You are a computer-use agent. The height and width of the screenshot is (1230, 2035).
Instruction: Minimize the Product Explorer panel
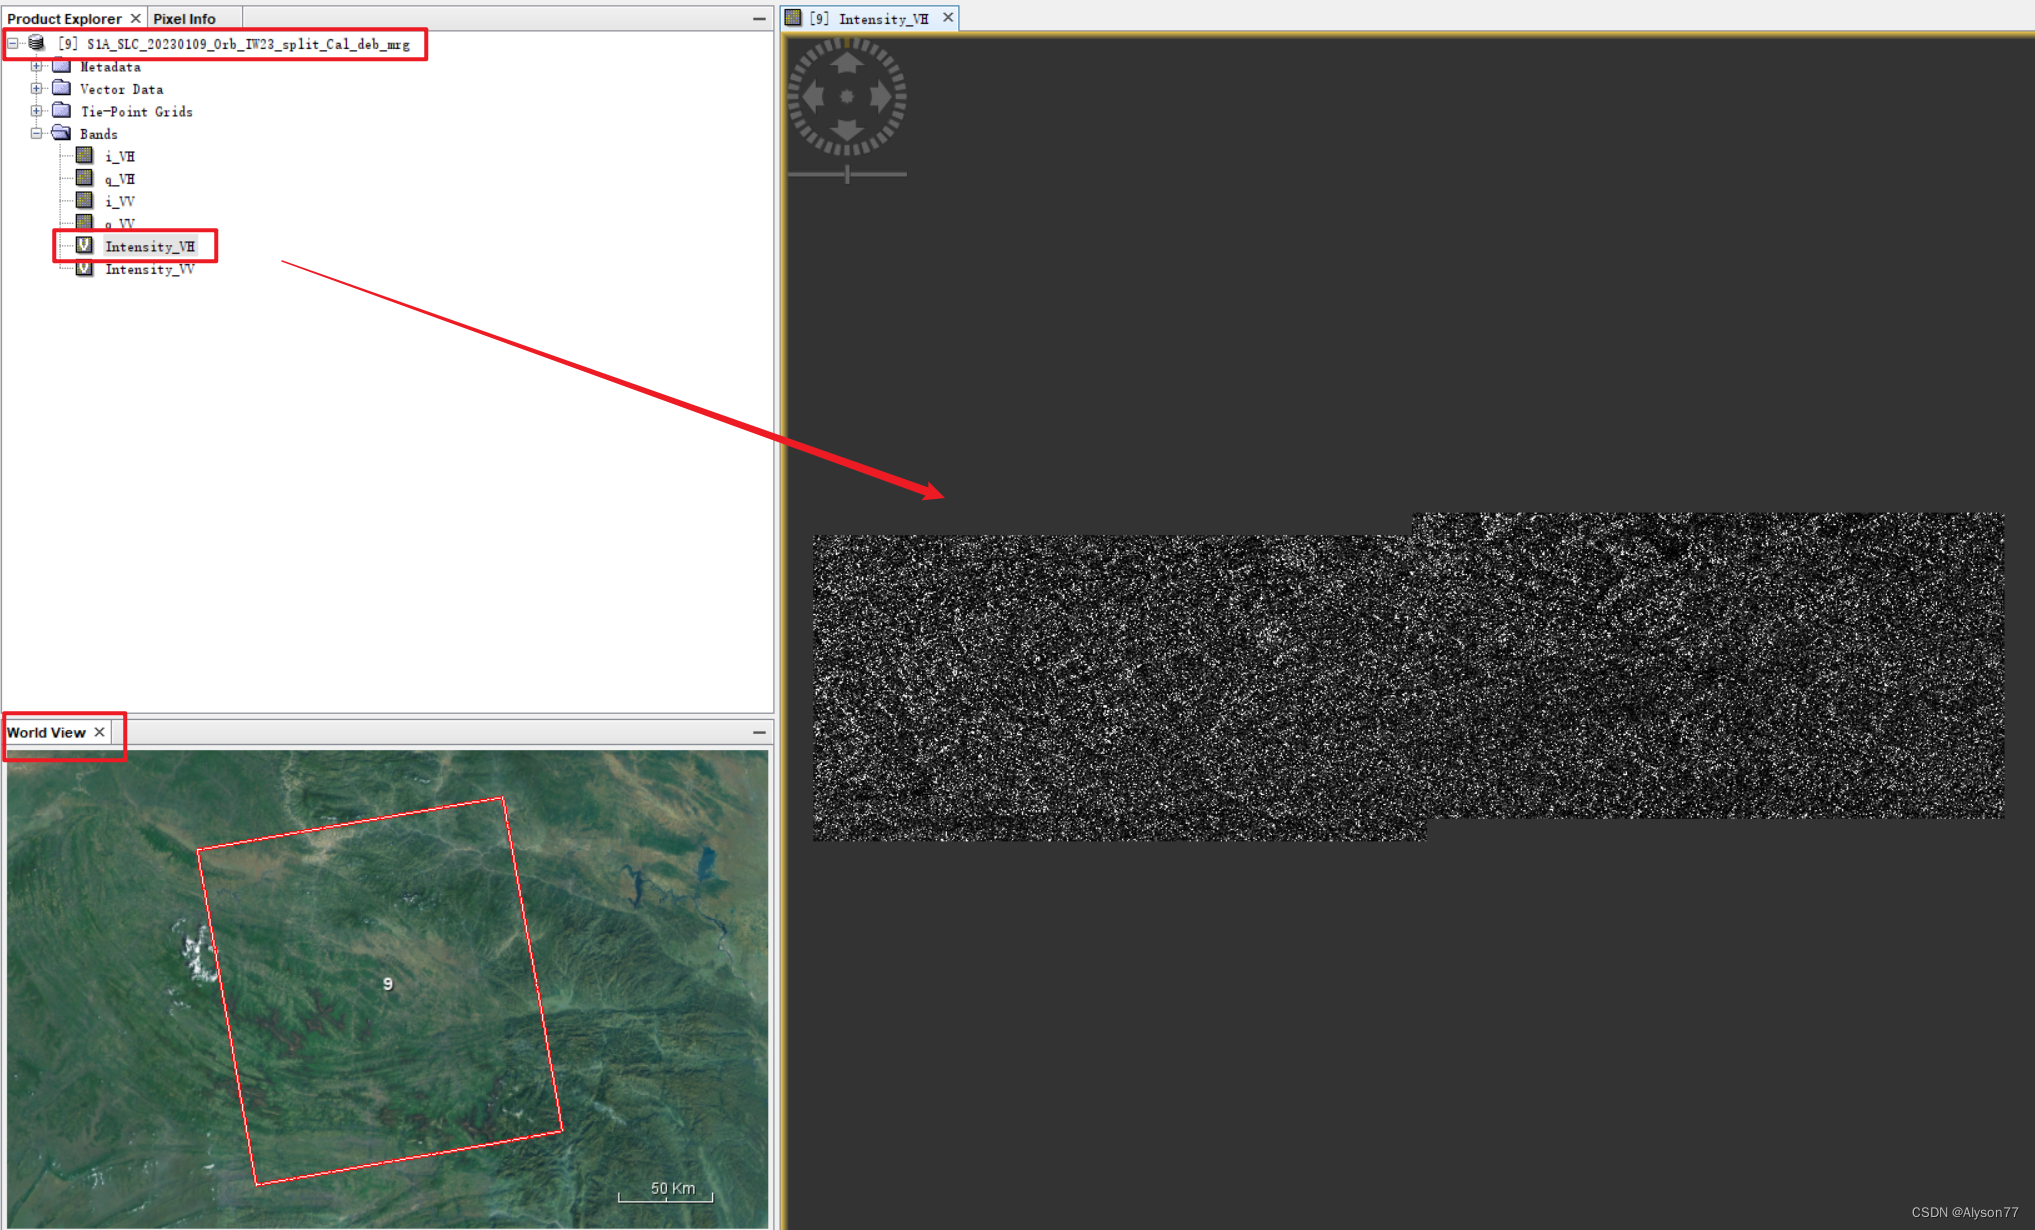[x=759, y=18]
